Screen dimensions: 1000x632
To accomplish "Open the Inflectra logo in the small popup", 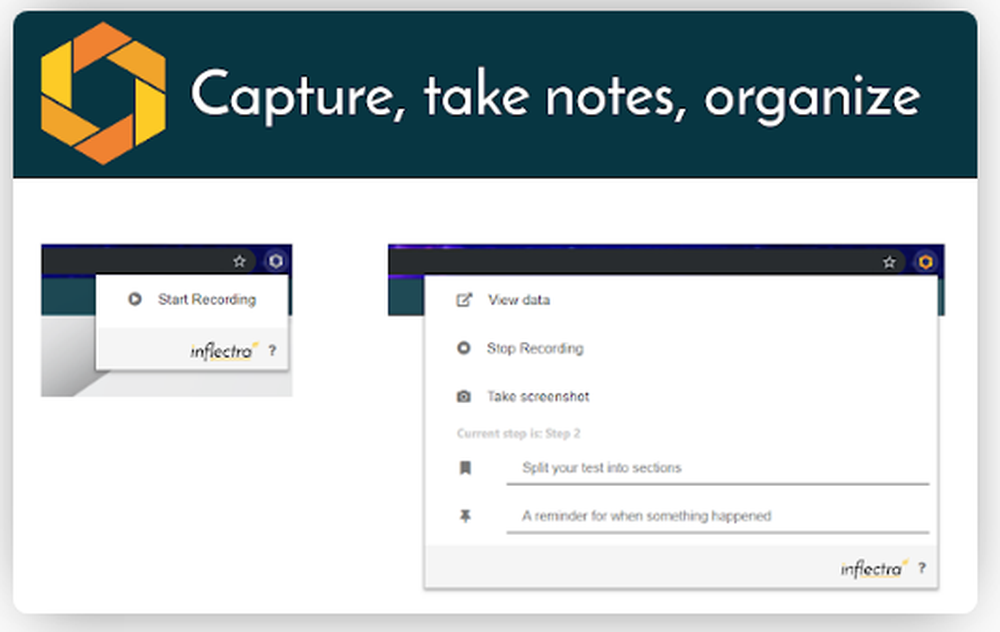I will coord(224,351).
